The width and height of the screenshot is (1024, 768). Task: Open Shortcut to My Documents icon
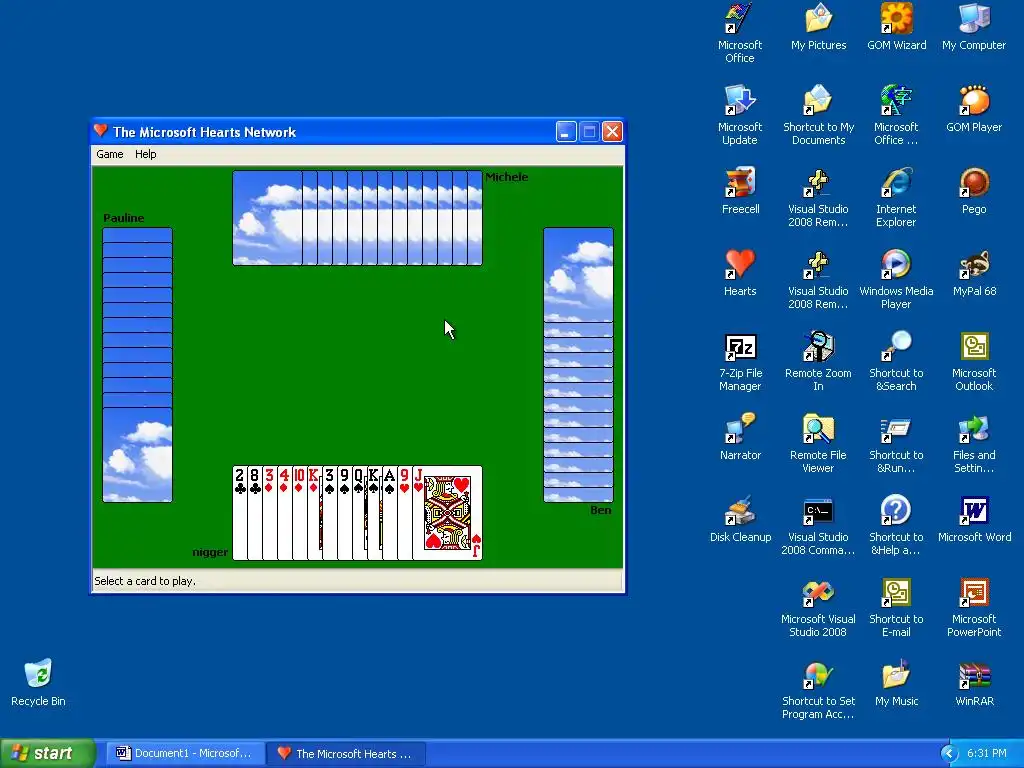(818, 116)
